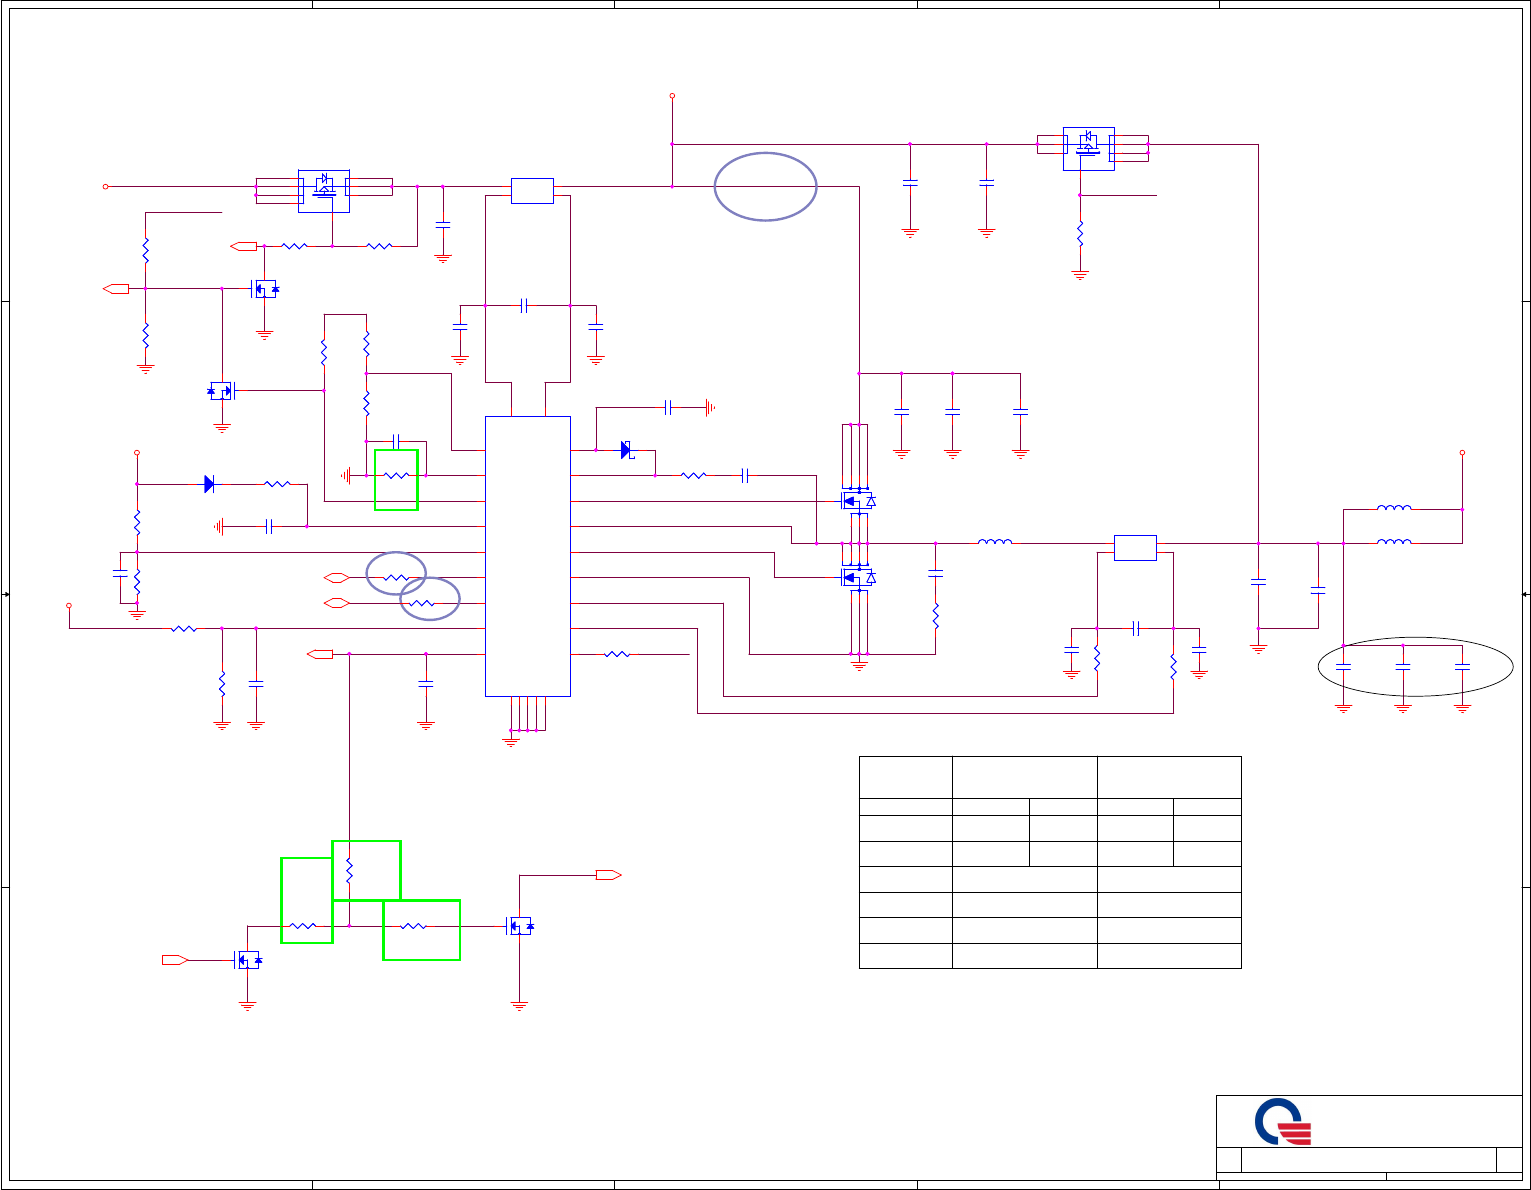Image resolution: width=1531 pixels, height=1190 pixels.
Task: Select the rightmost green box at bottom
Action: (422, 930)
